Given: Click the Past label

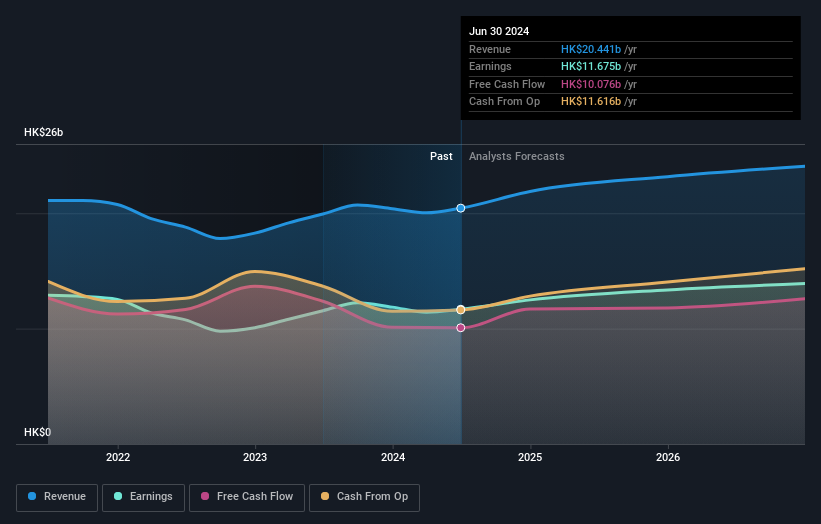Looking at the screenshot, I should point(441,156).
